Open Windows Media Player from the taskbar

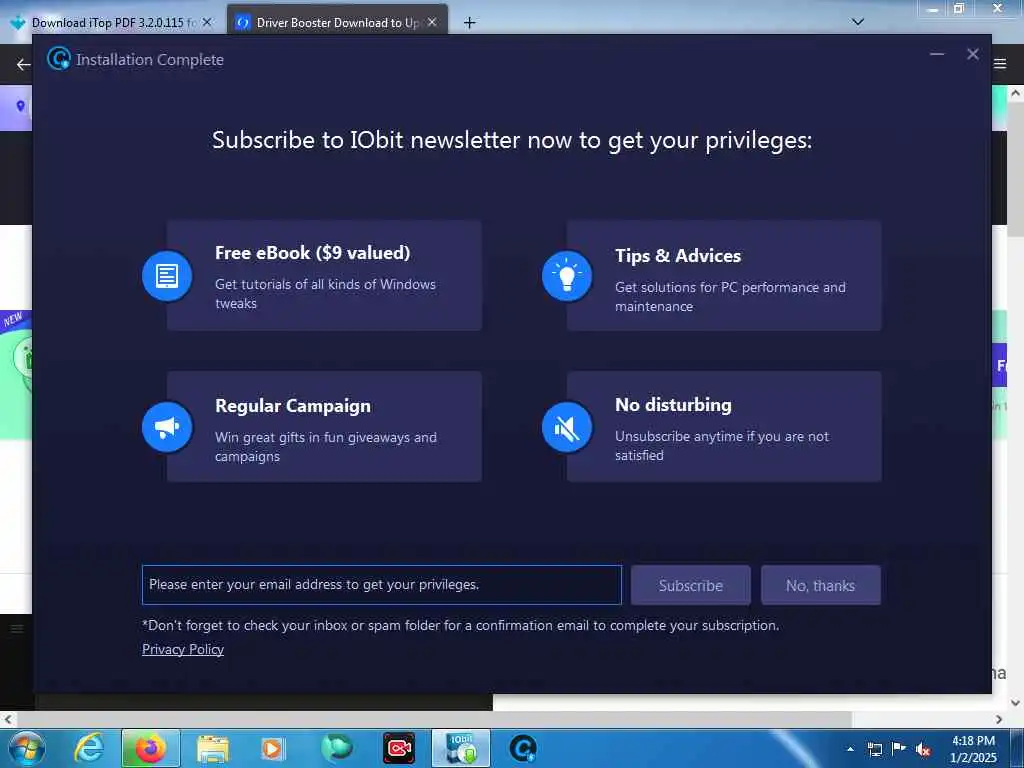[x=272, y=748]
